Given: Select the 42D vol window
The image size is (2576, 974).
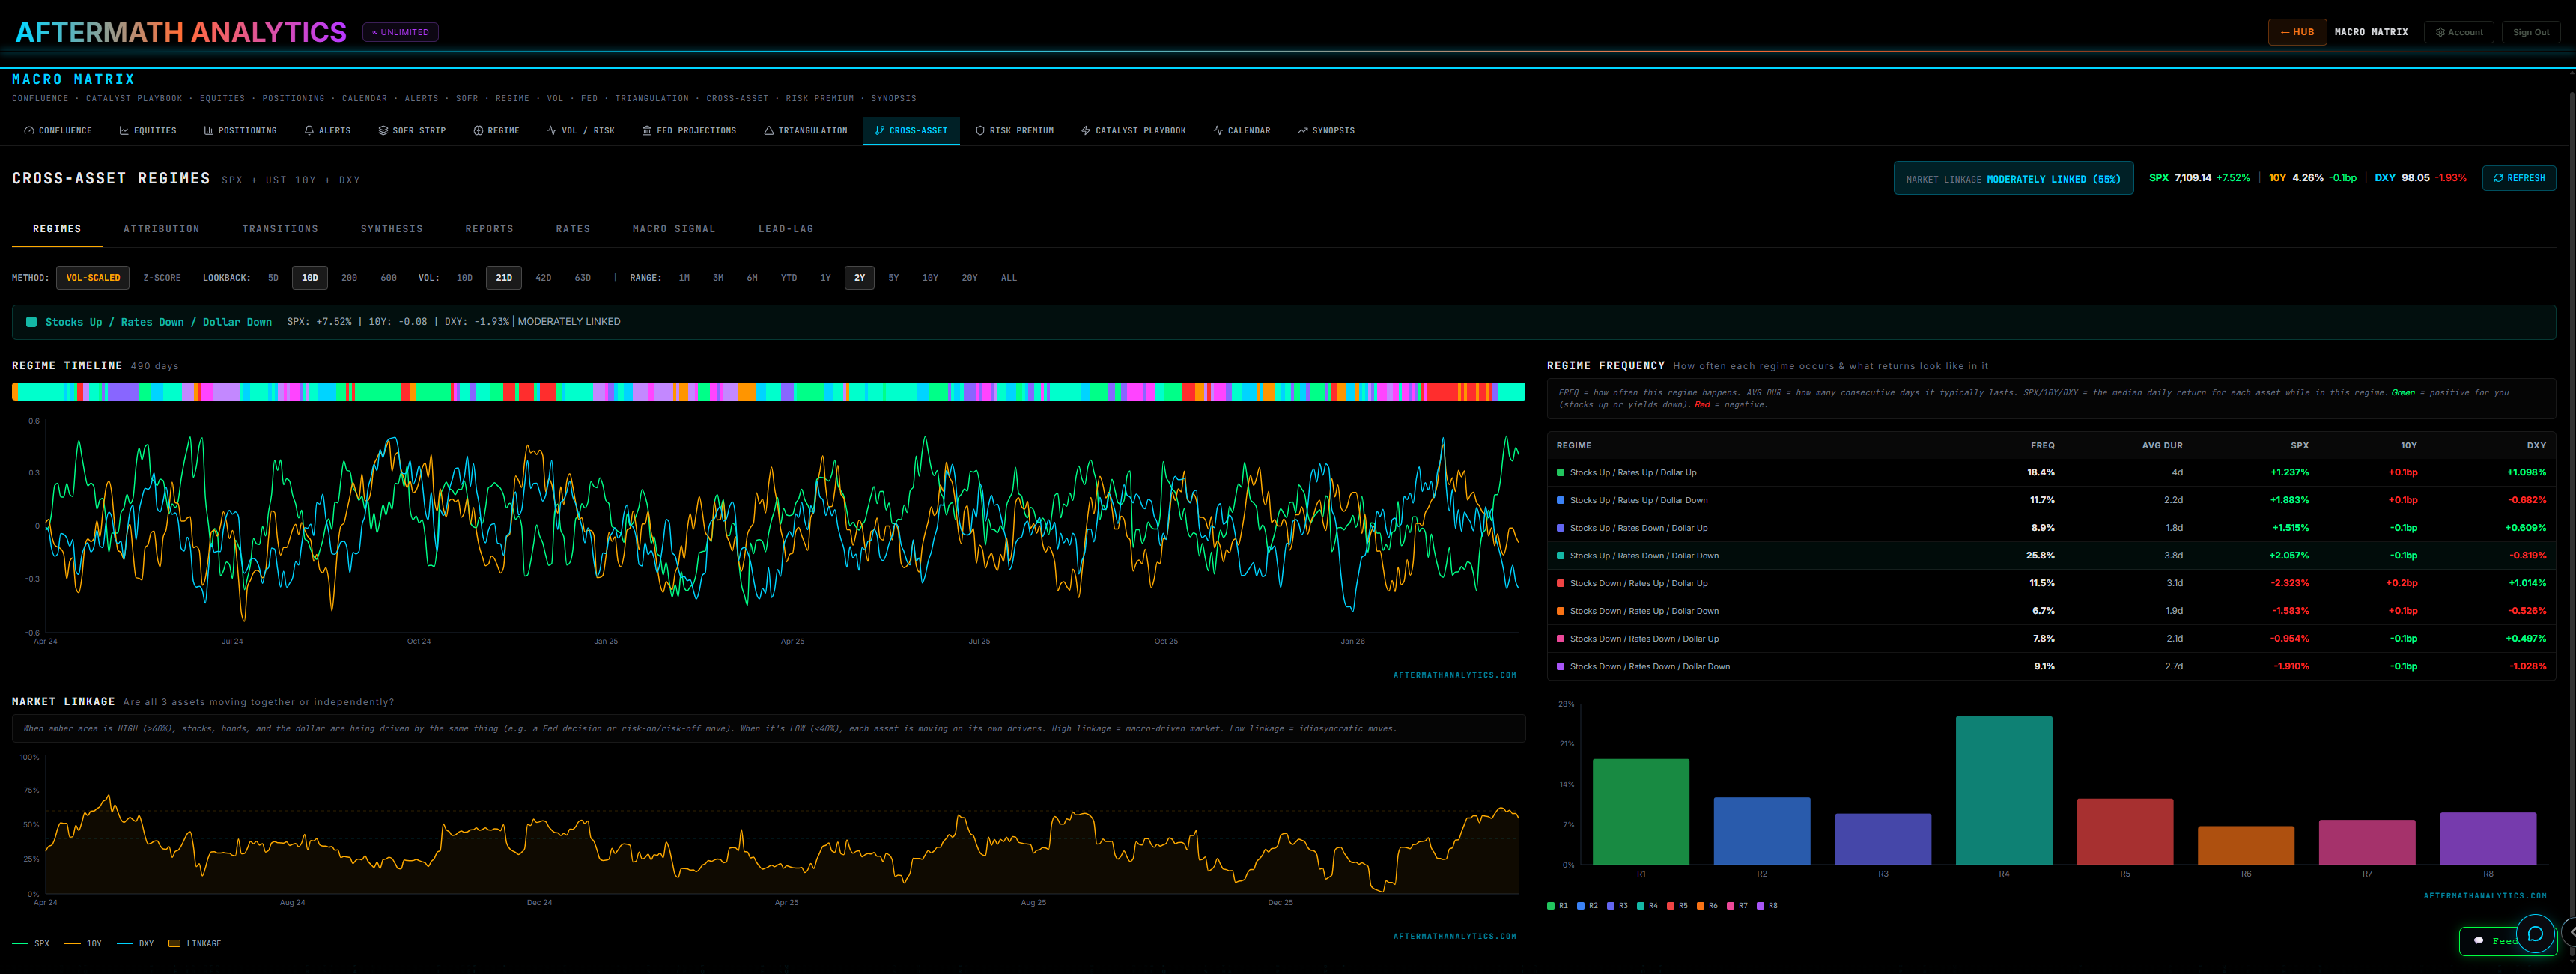Looking at the screenshot, I should [x=543, y=277].
